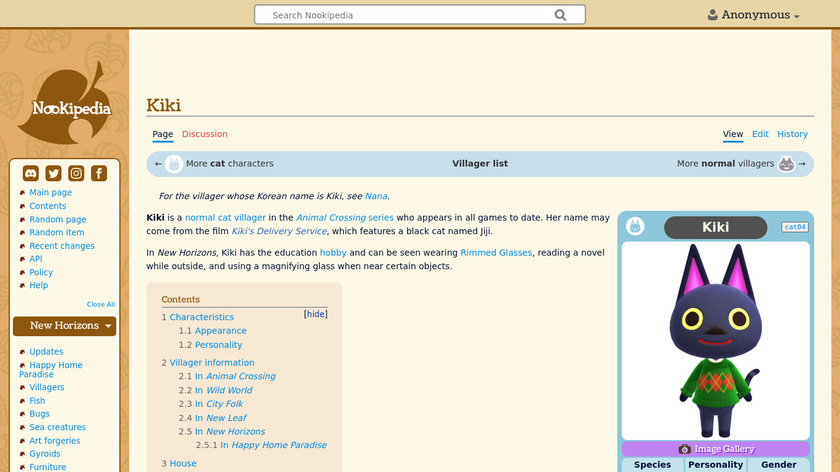Jump to Villager information section
Image resolution: width=840 pixels, height=472 pixels.
point(212,363)
